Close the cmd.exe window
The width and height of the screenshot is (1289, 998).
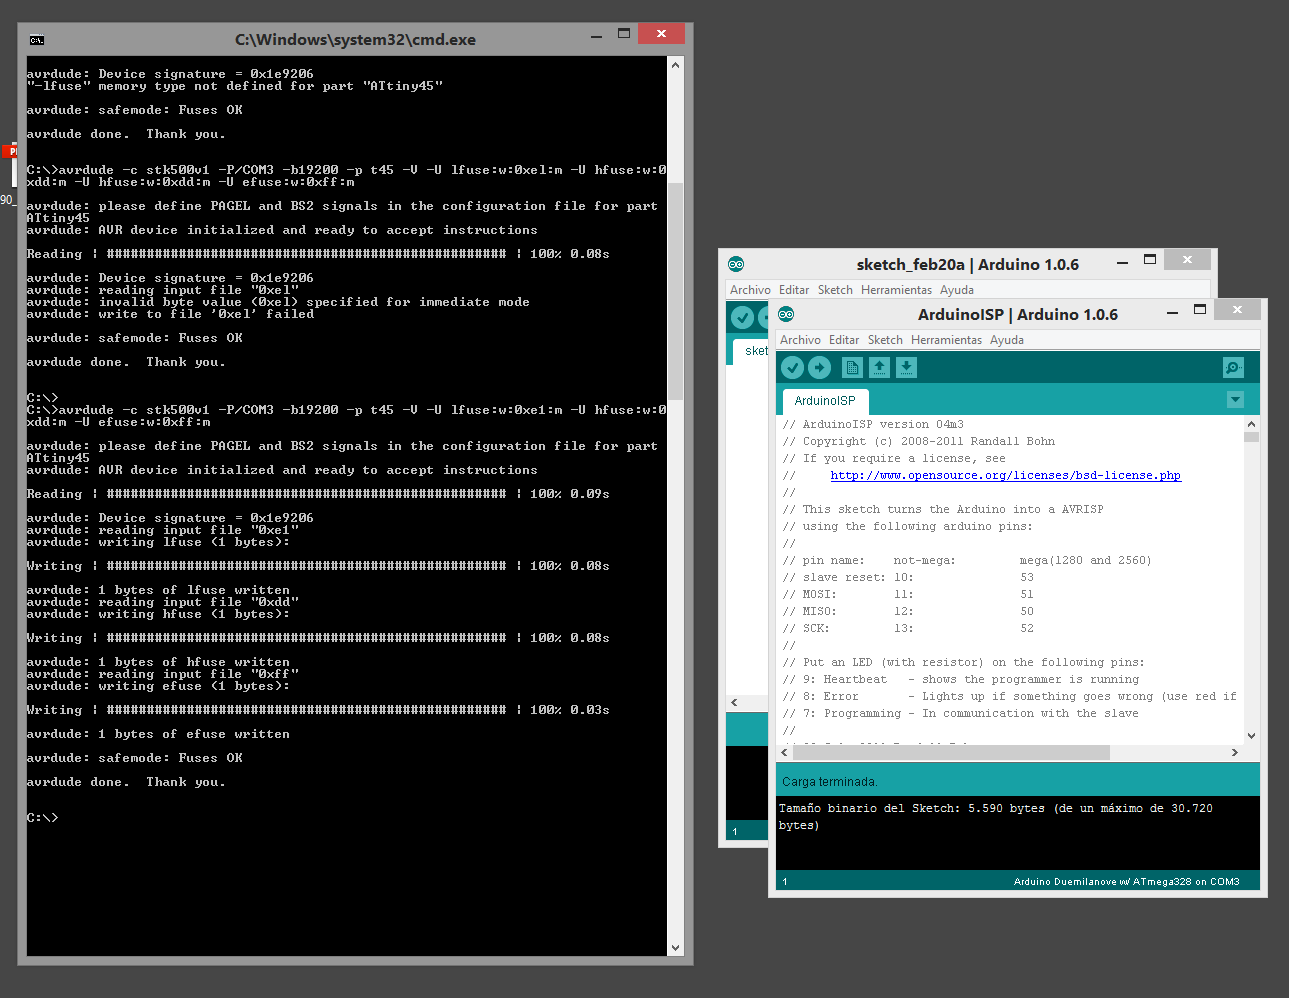[x=661, y=34]
